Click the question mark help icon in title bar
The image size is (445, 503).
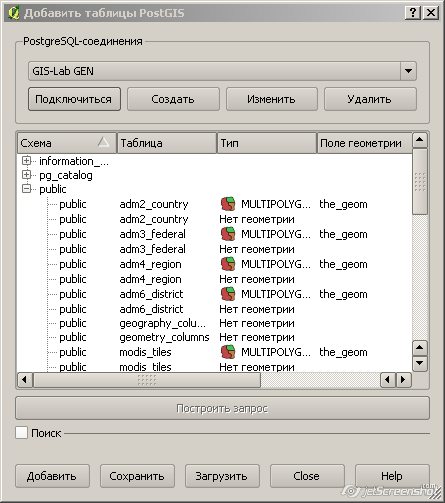[x=413, y=13]
